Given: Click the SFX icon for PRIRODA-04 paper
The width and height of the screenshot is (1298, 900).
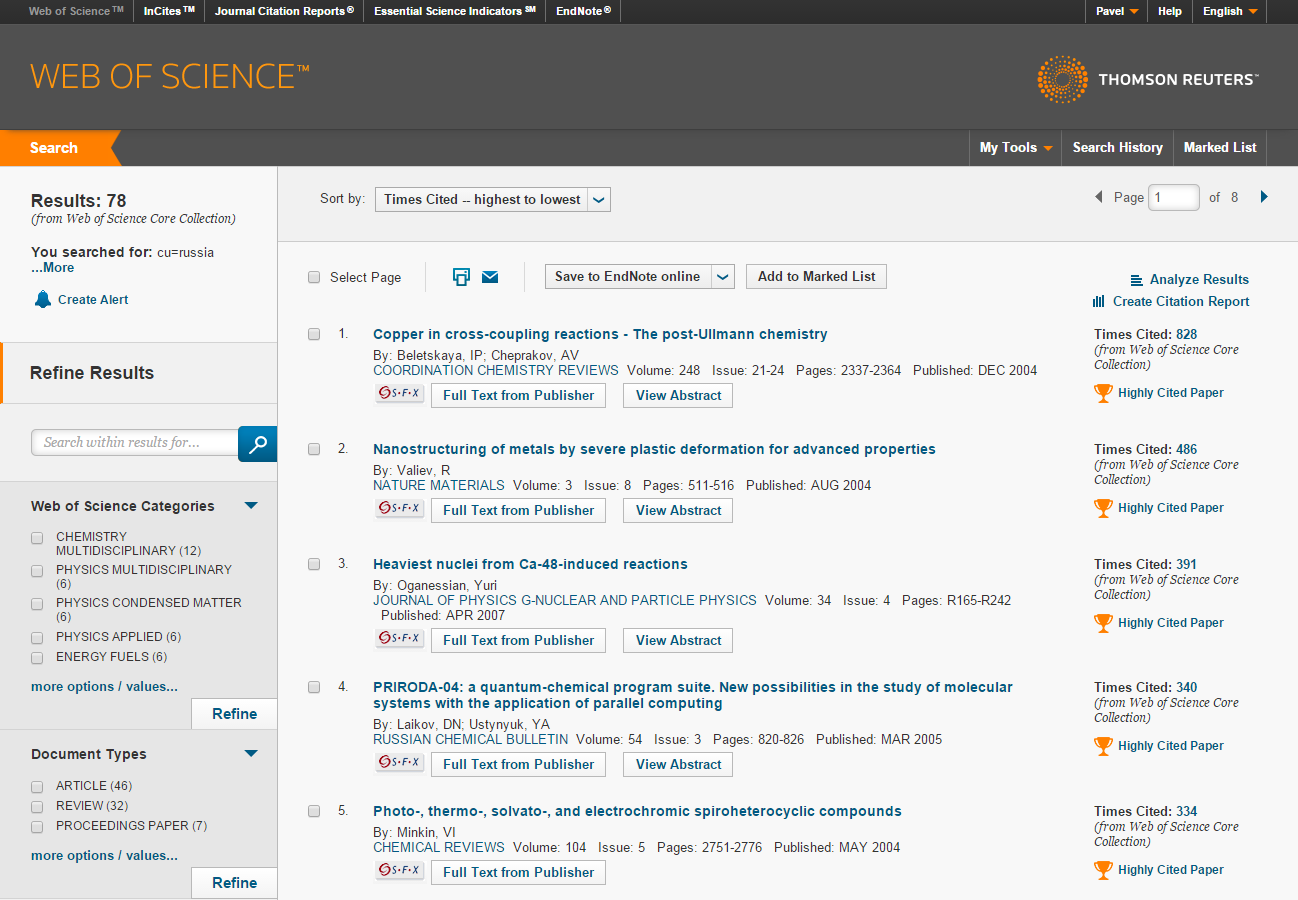Looking at the screenshot, I should point(400,763).
